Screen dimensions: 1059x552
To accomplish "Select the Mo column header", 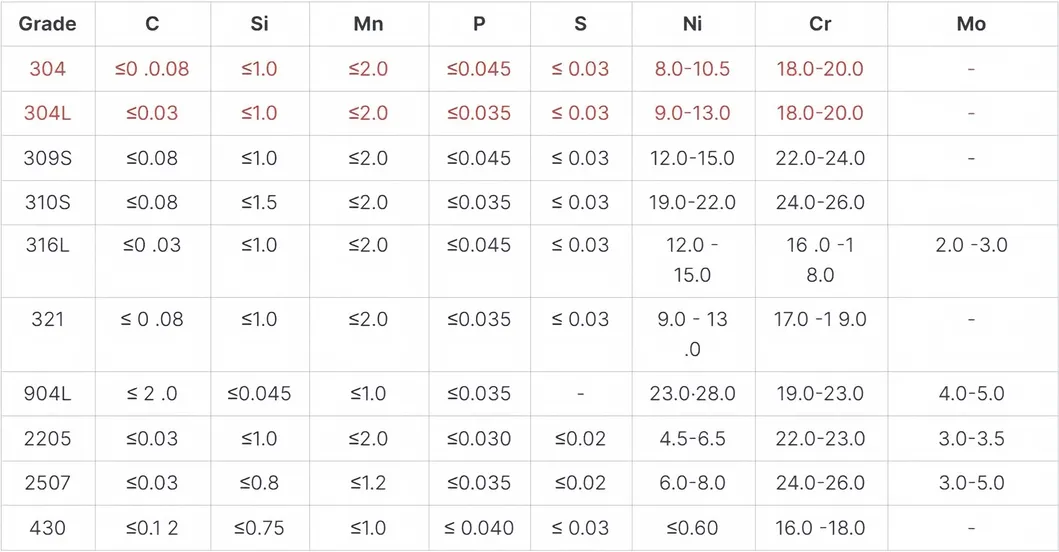I will click(x=970, y=24).
